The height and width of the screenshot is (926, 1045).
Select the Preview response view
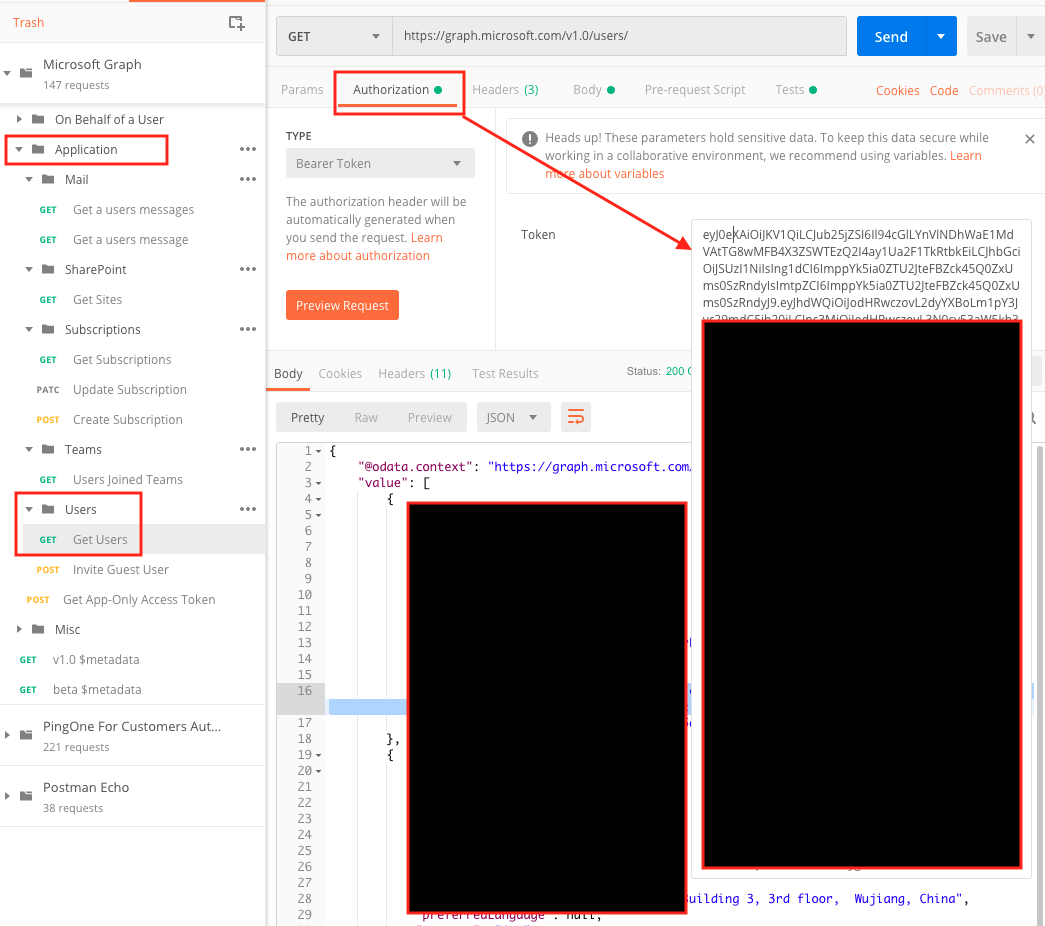pos(430,417)
